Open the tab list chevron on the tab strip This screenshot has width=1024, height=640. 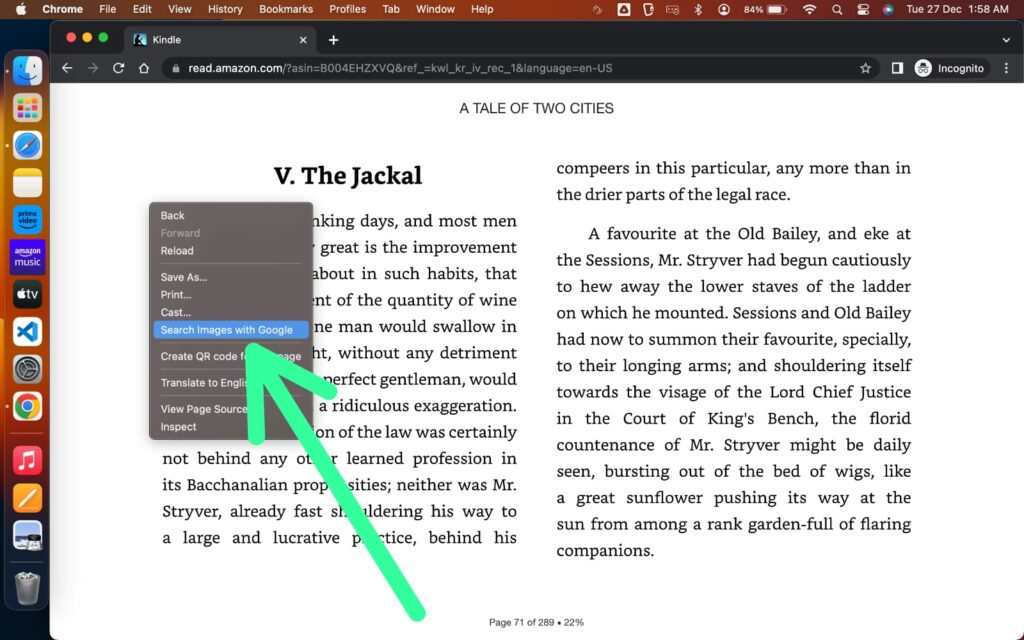(1008, 39)
